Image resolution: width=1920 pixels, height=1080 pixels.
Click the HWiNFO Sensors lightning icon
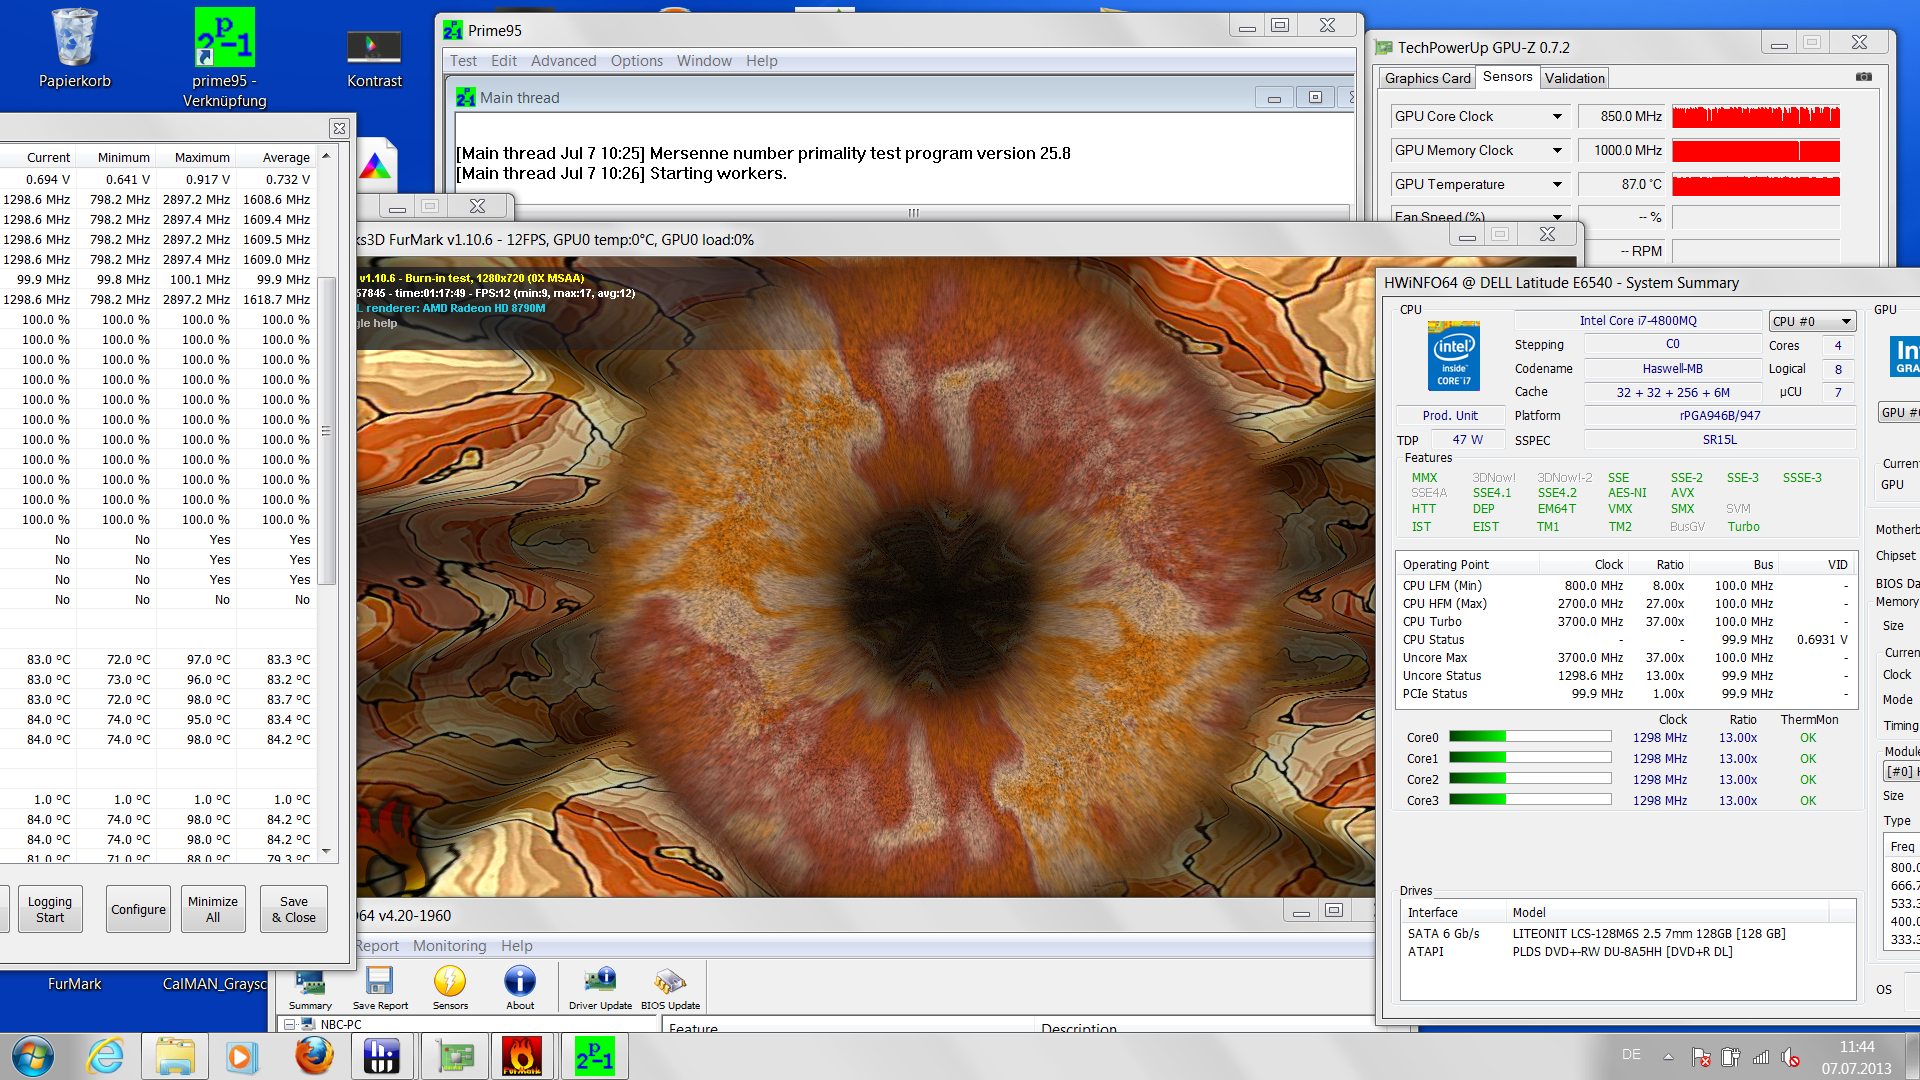(450, 982)
